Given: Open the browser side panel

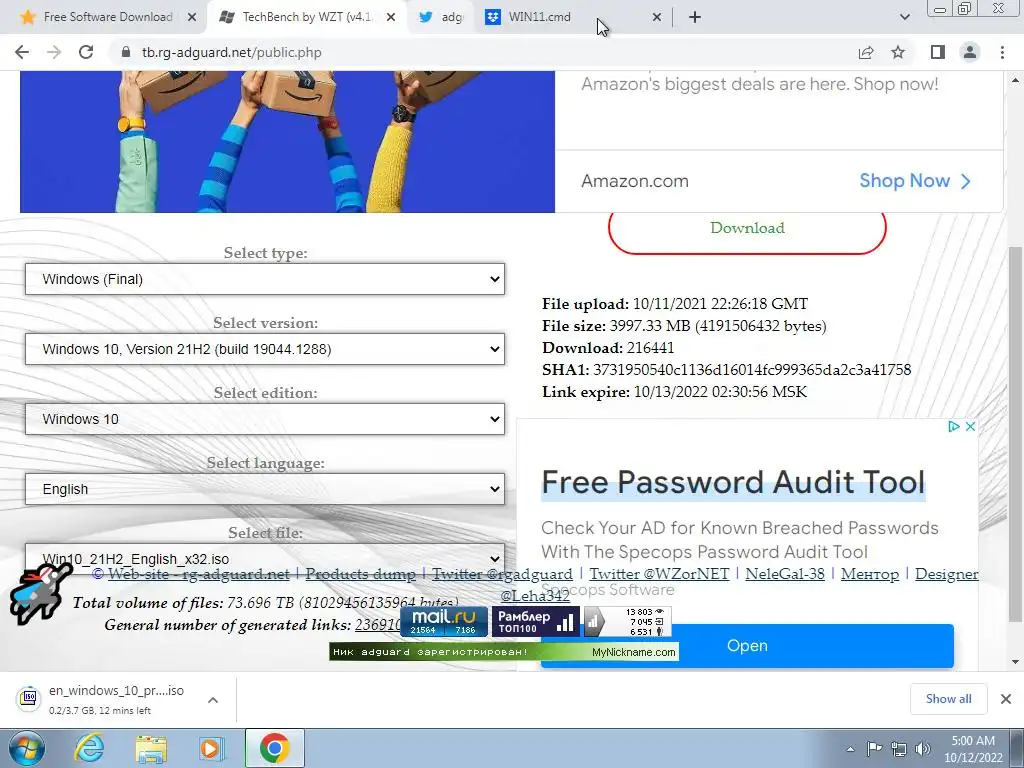Looking at the screenshot, I should [938, 52].
